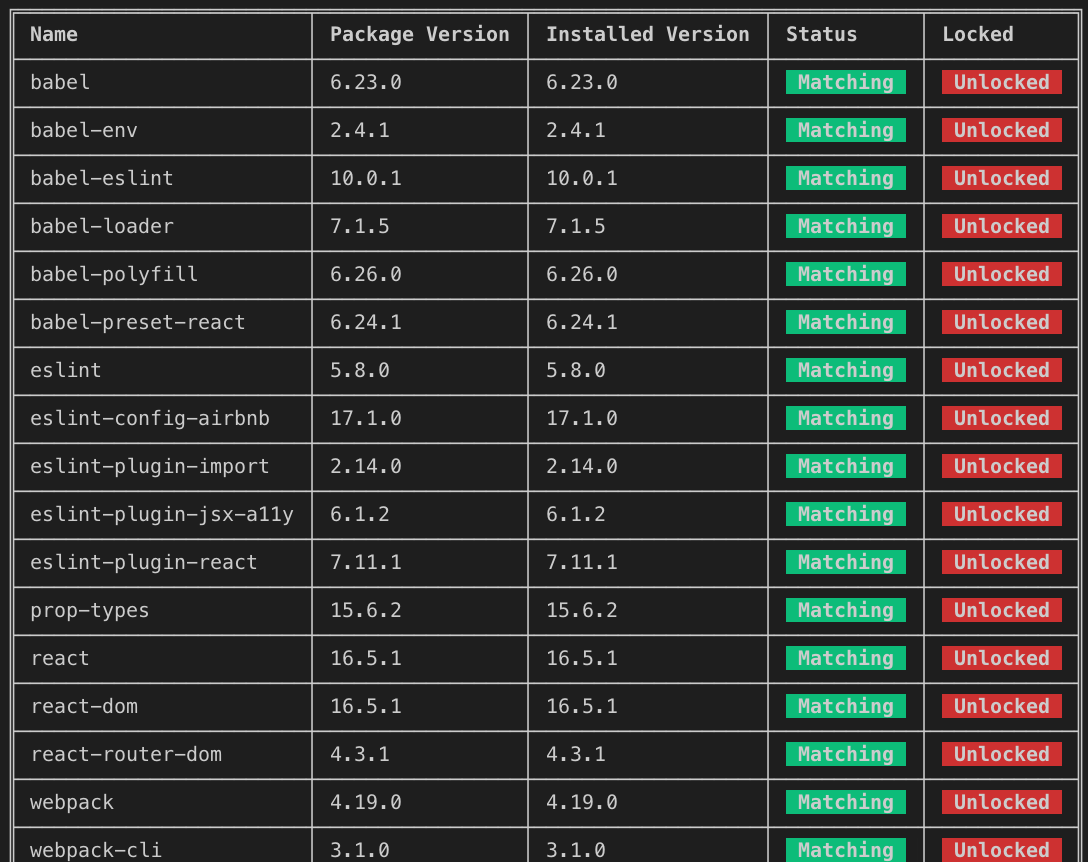Click the Matching badge in babel row
The image size is (1088, 862).
click(x=846, y=82)
